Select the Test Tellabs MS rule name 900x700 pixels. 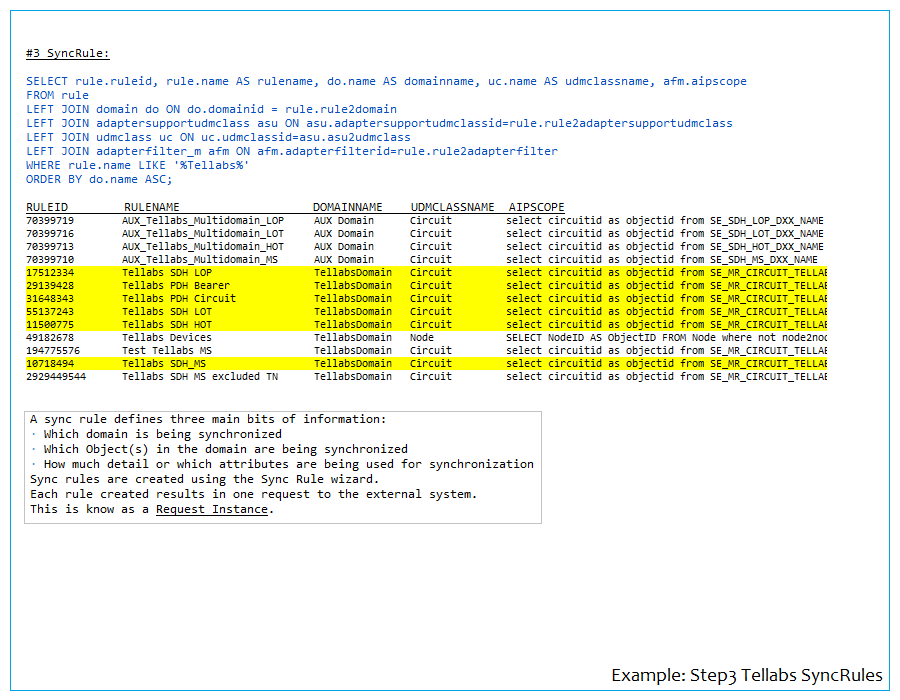click(x=167, y=350)
